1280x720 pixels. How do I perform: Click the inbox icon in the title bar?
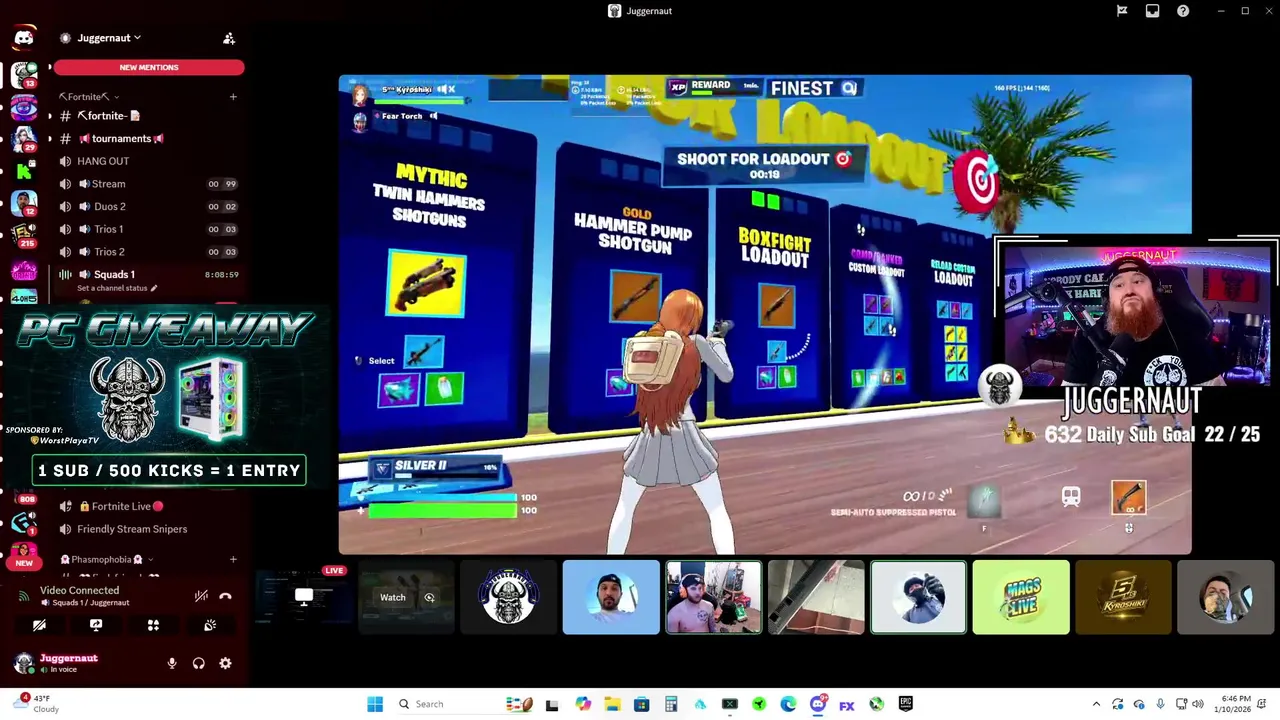pyautogui.click(x=1152, y=11)
